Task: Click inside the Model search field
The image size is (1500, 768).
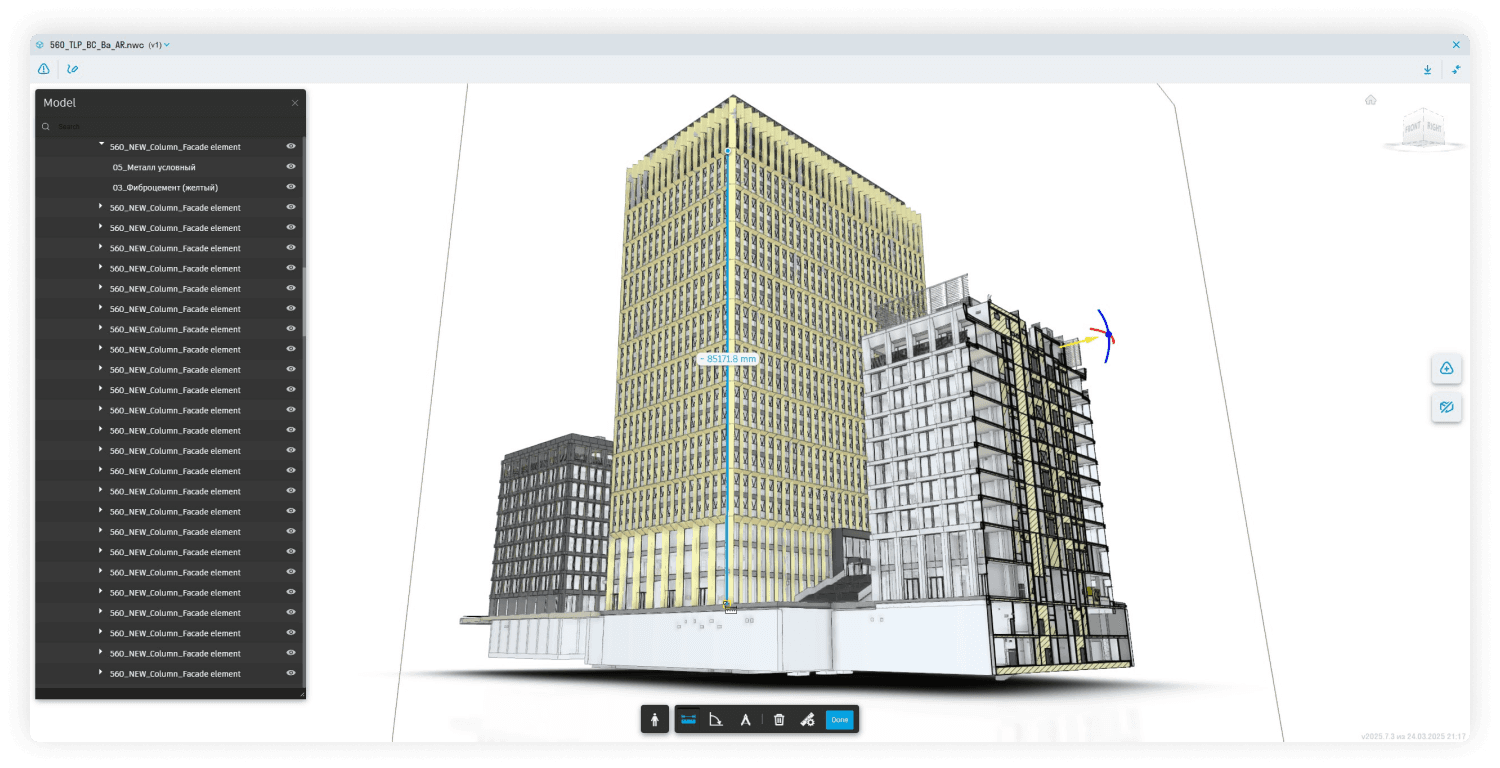Action: pos(120,126)
